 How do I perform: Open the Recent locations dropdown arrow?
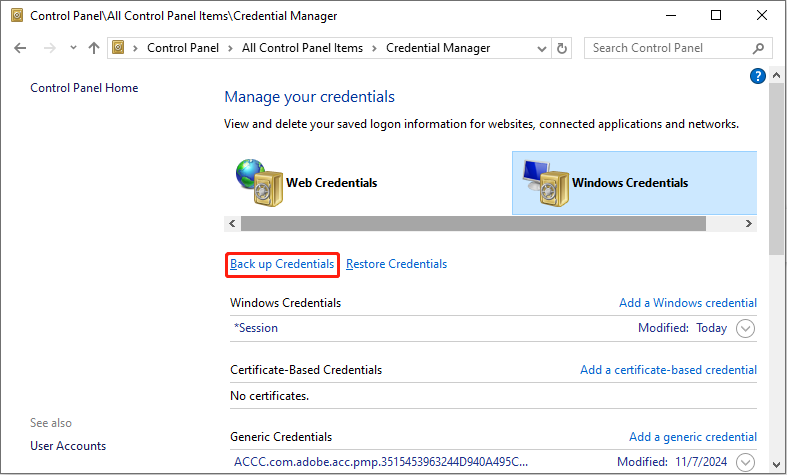click(73, 48)
